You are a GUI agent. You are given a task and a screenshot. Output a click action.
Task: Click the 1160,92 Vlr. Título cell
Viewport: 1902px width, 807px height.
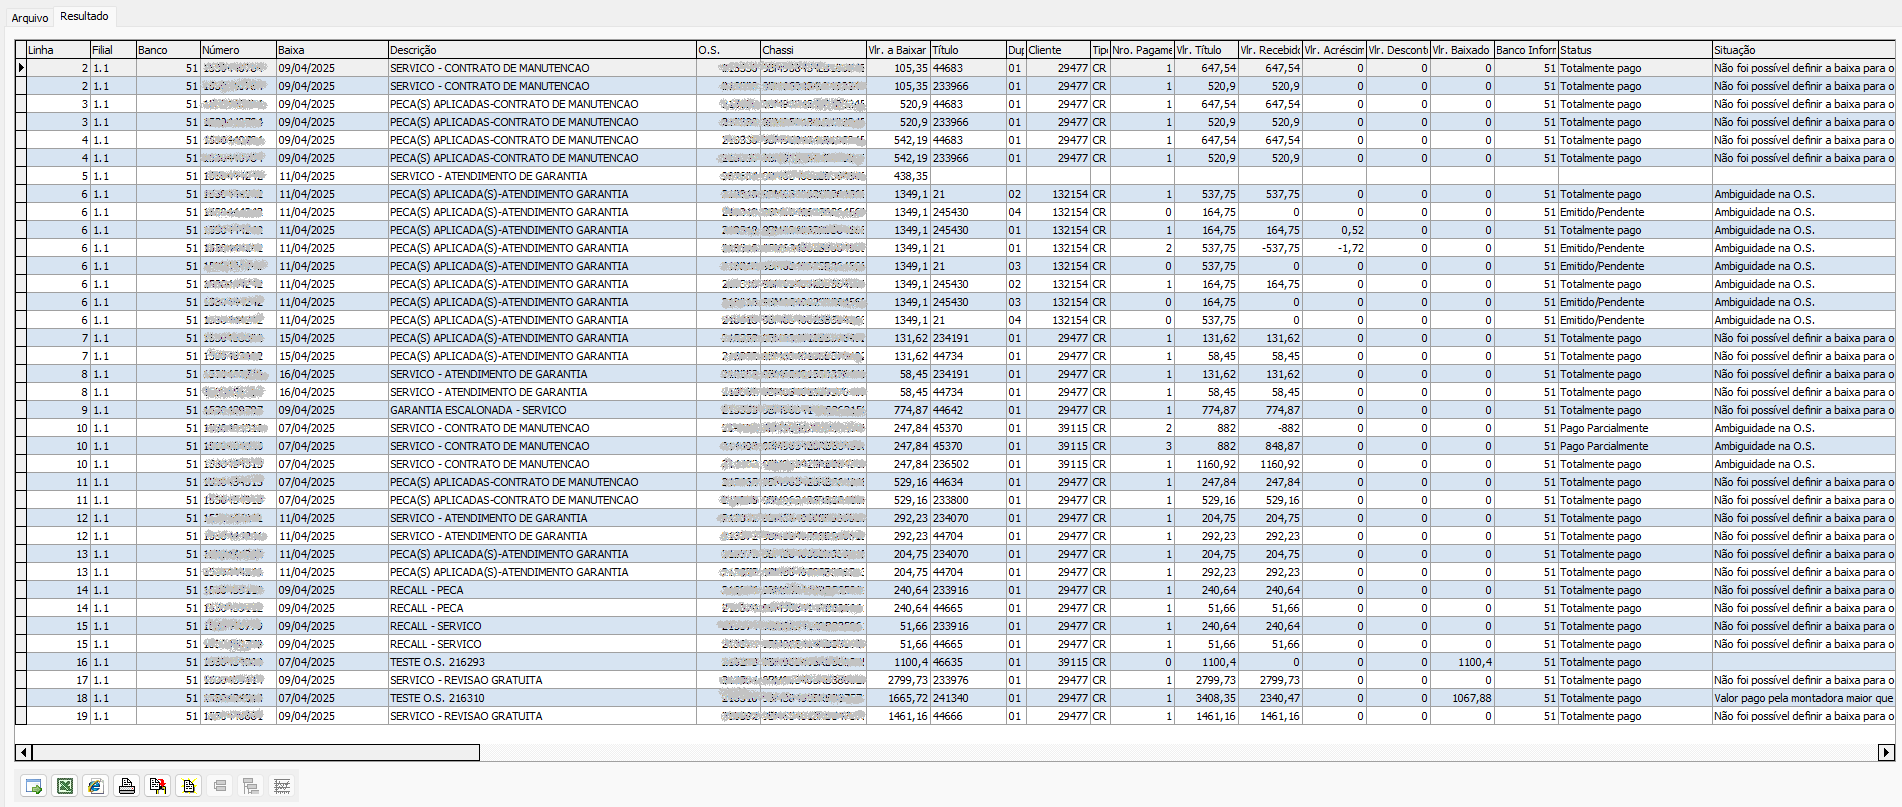coord(1206,464)
